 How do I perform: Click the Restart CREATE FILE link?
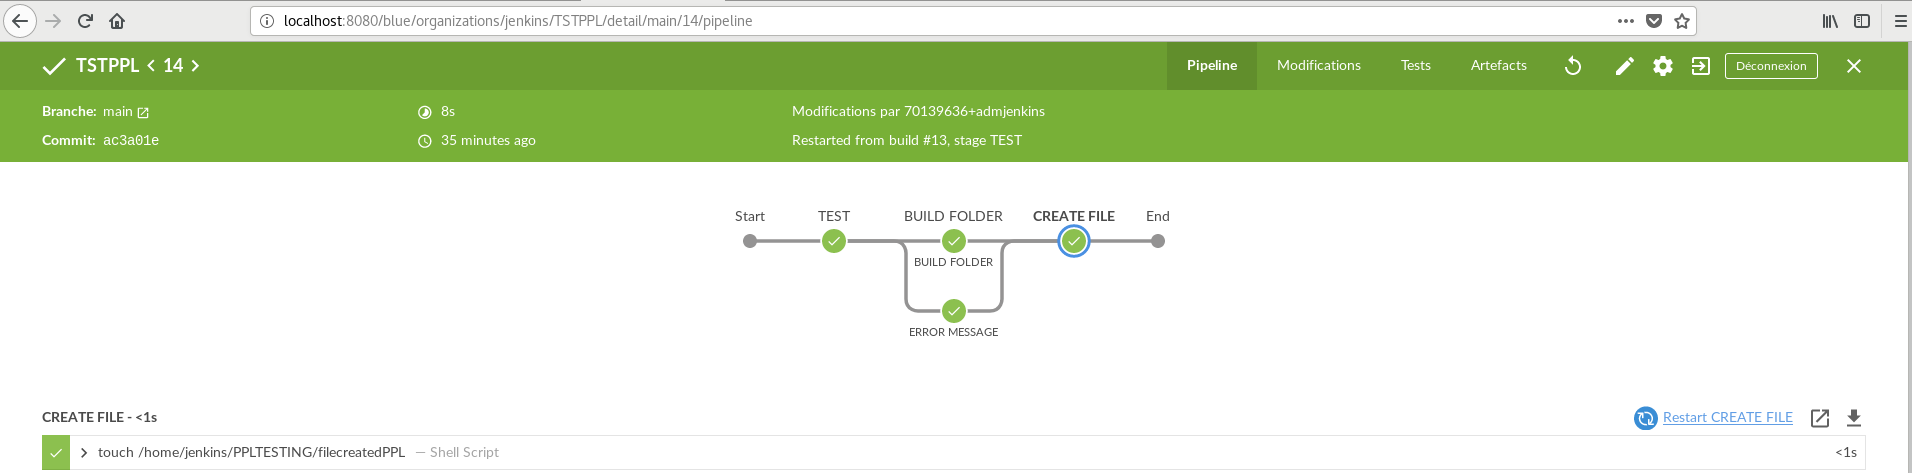click(x=1727, y=418)
